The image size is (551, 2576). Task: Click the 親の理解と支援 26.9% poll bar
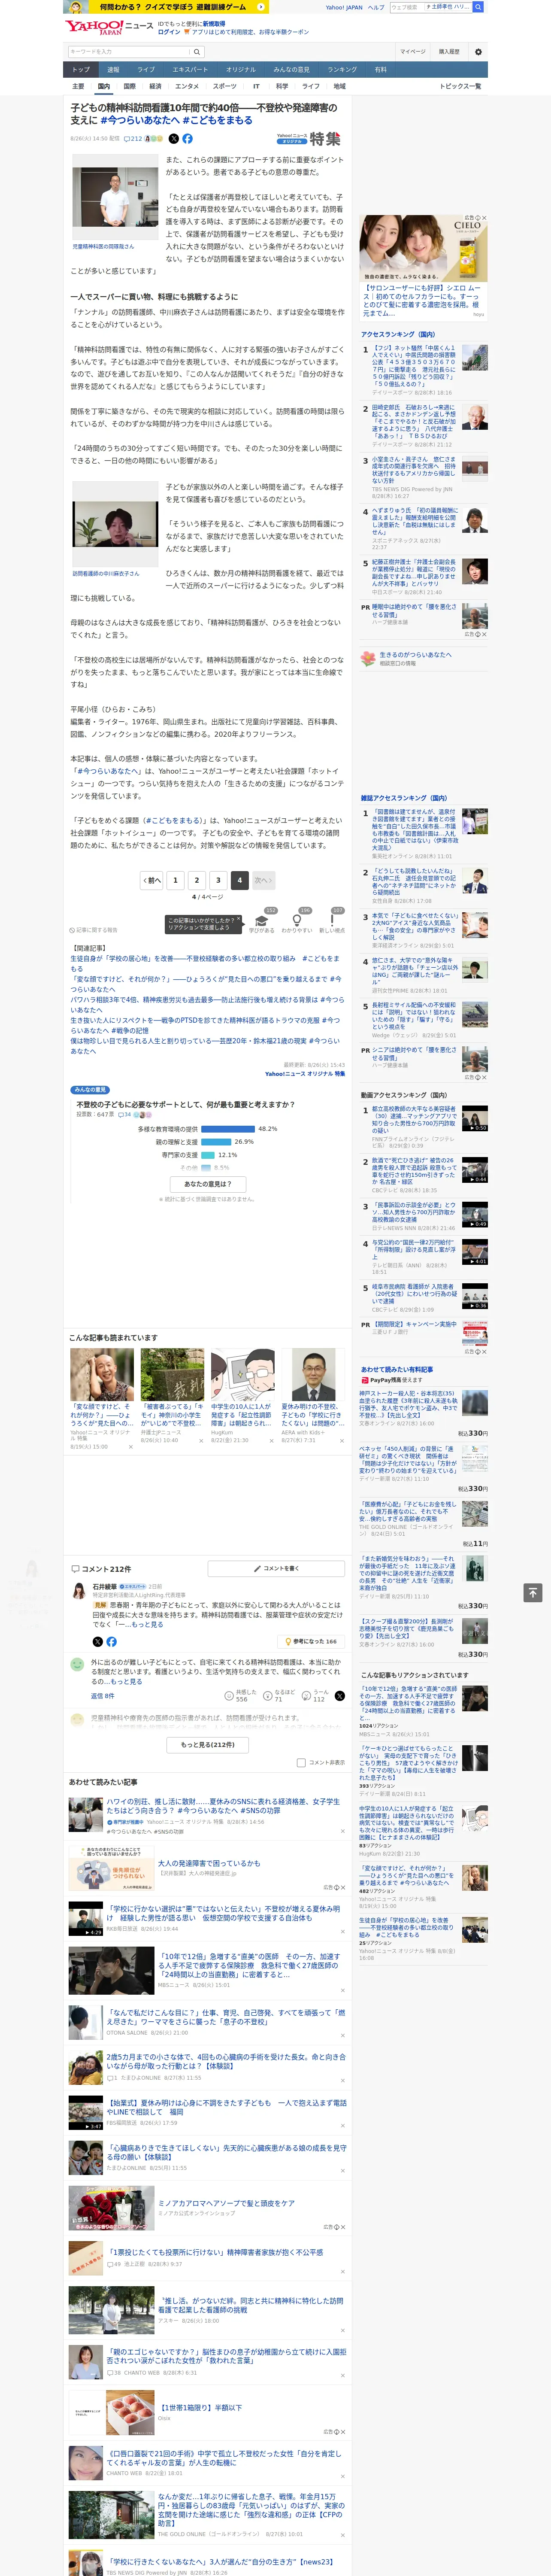point(216,1141)
